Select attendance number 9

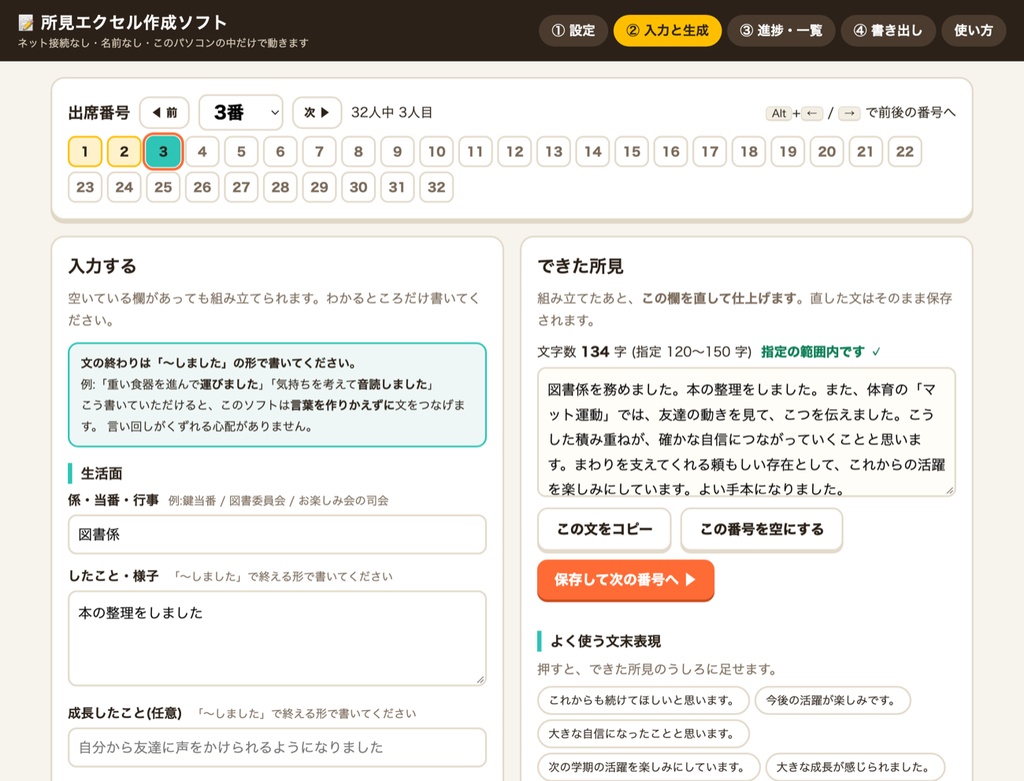tap(397, 151)
